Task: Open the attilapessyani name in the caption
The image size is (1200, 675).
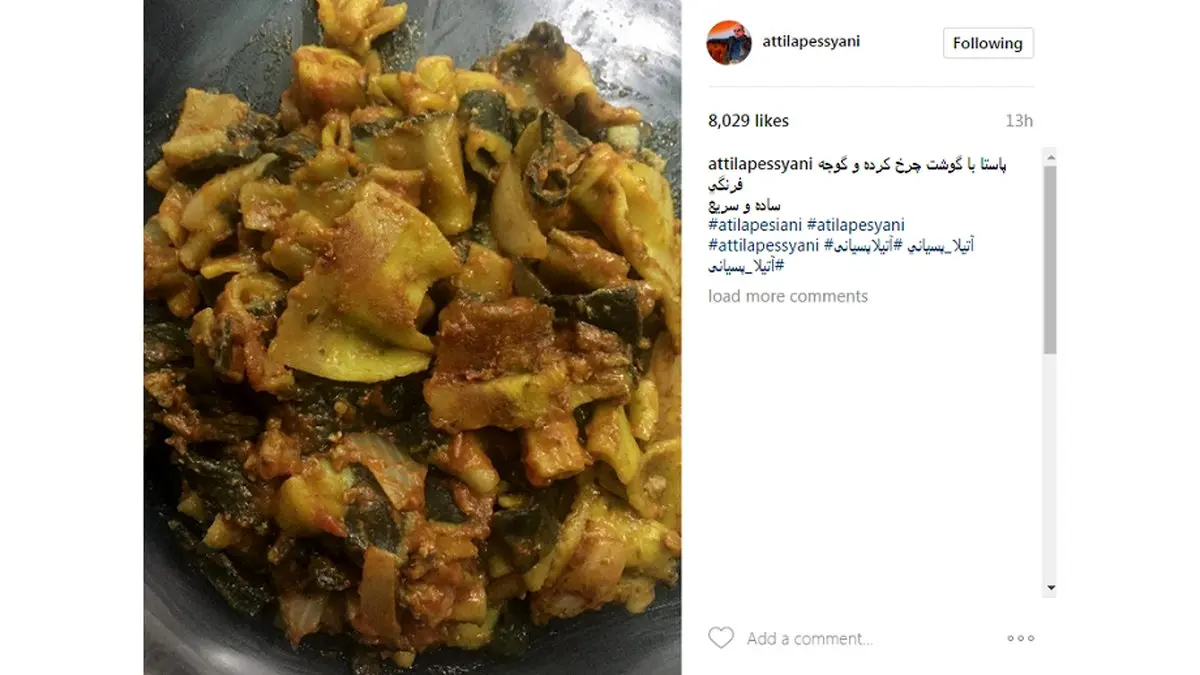Action: pos(759,165)
